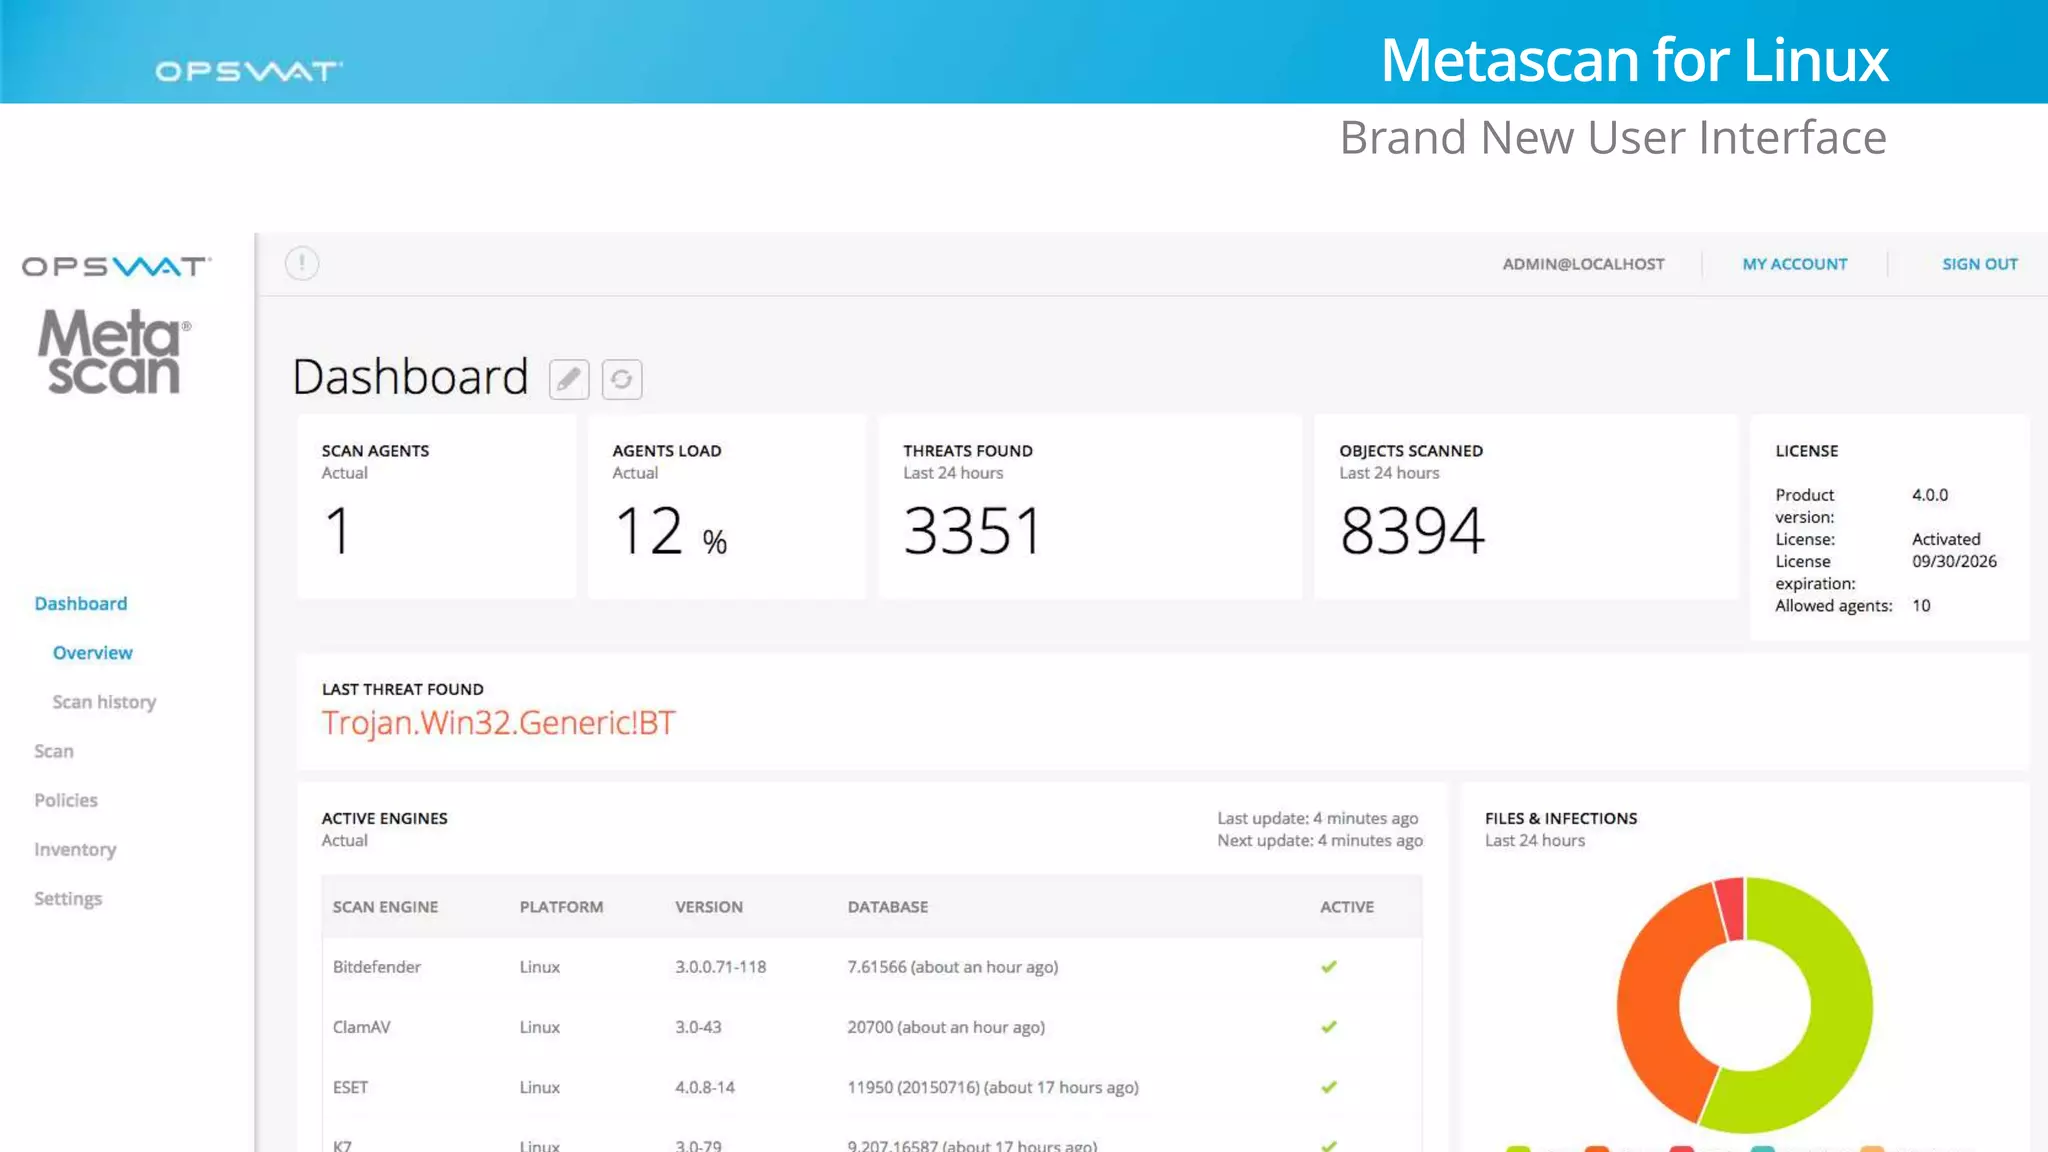Viewport: 2048px width, 1152px height.
Task: Select Overview under Dashboard
Action: (x=93, y=652)
